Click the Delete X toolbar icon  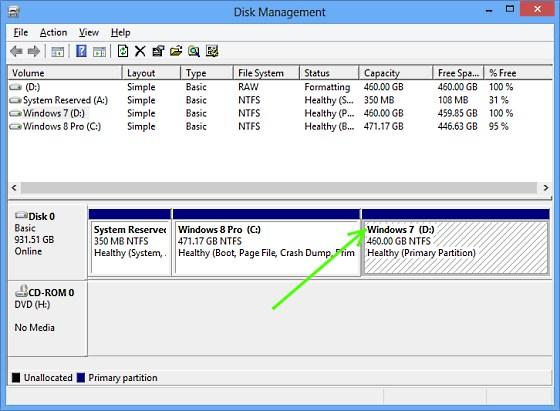140,51
